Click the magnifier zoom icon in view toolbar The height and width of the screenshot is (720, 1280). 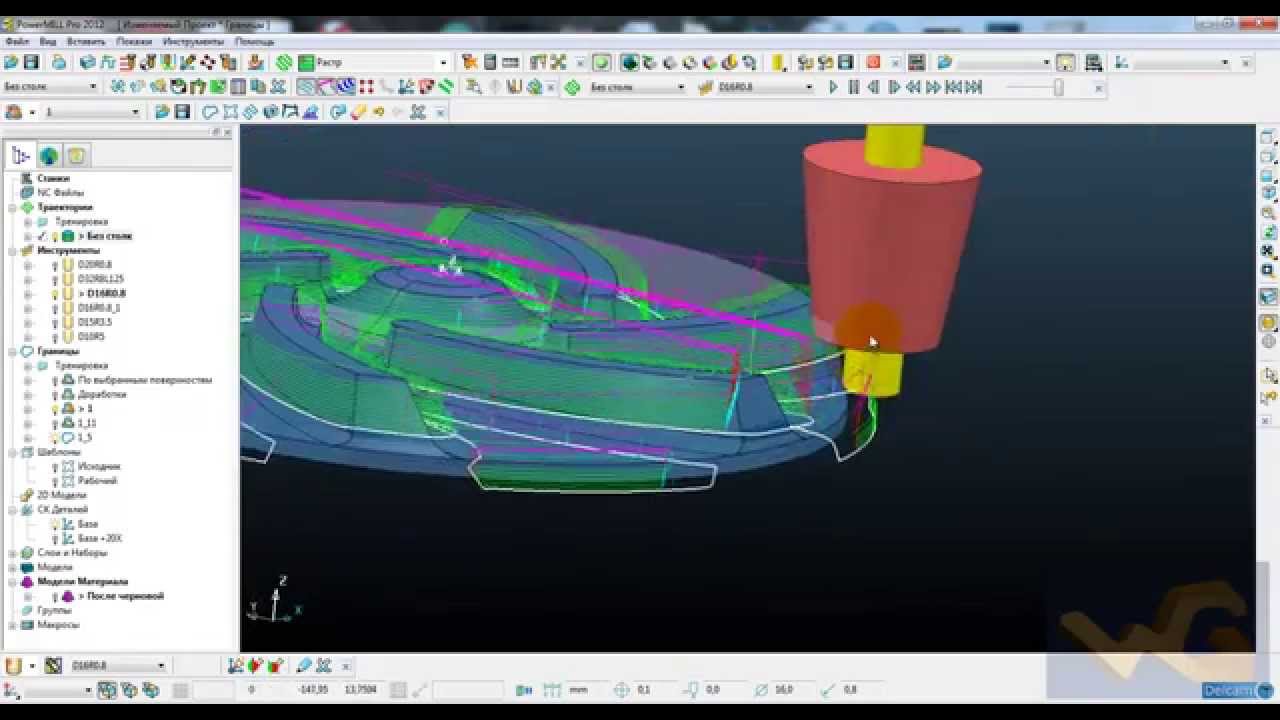coord(1268,213)
